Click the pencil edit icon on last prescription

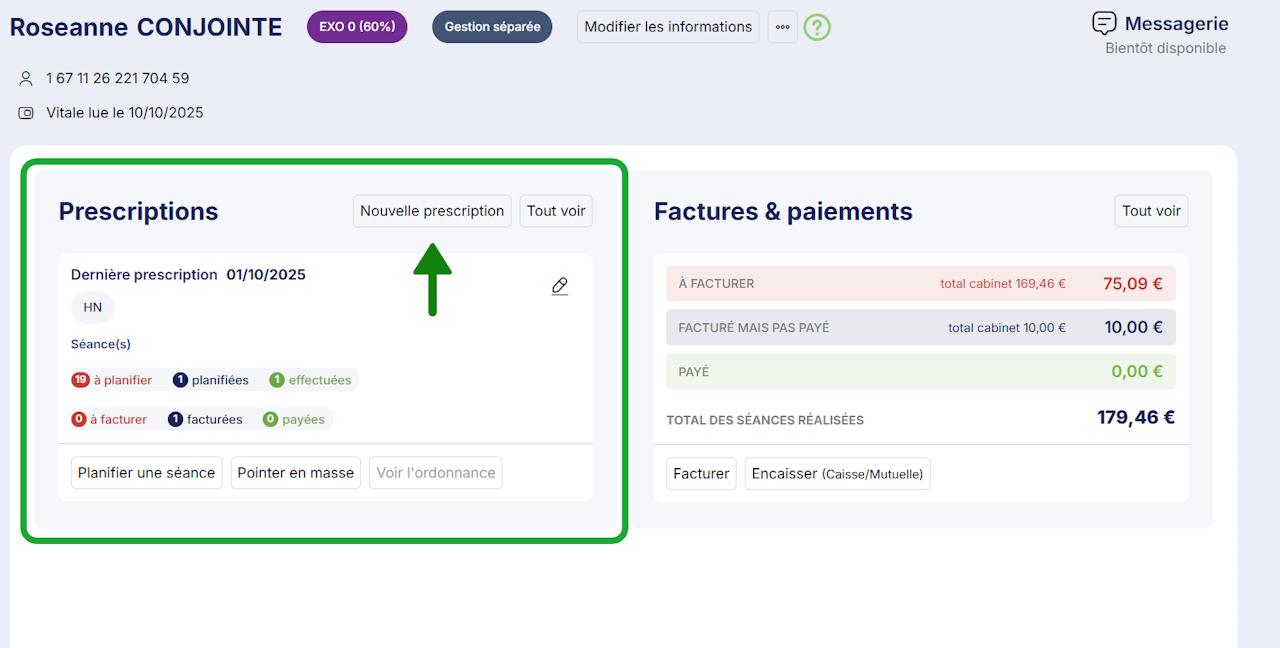[560, 287]
